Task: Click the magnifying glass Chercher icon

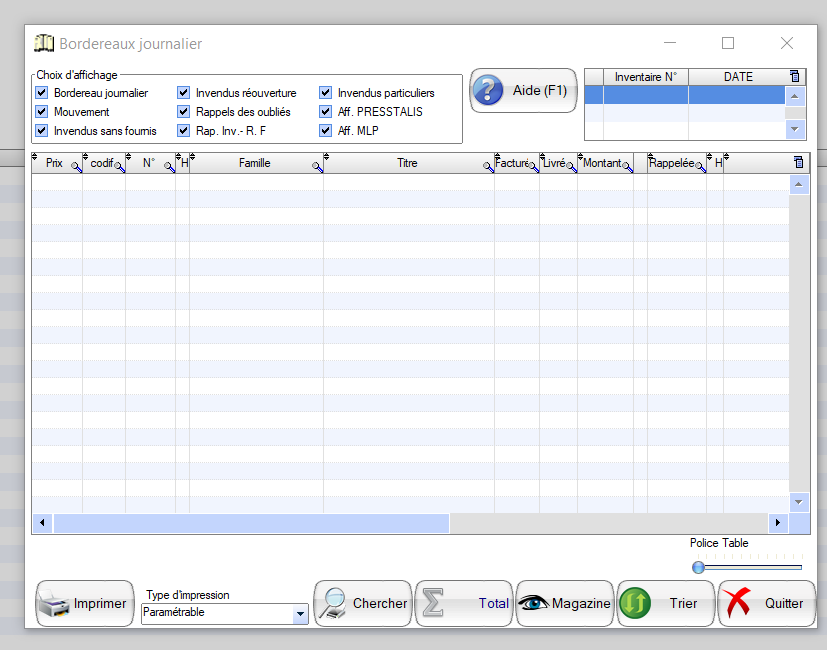Action: coord(333,604)
